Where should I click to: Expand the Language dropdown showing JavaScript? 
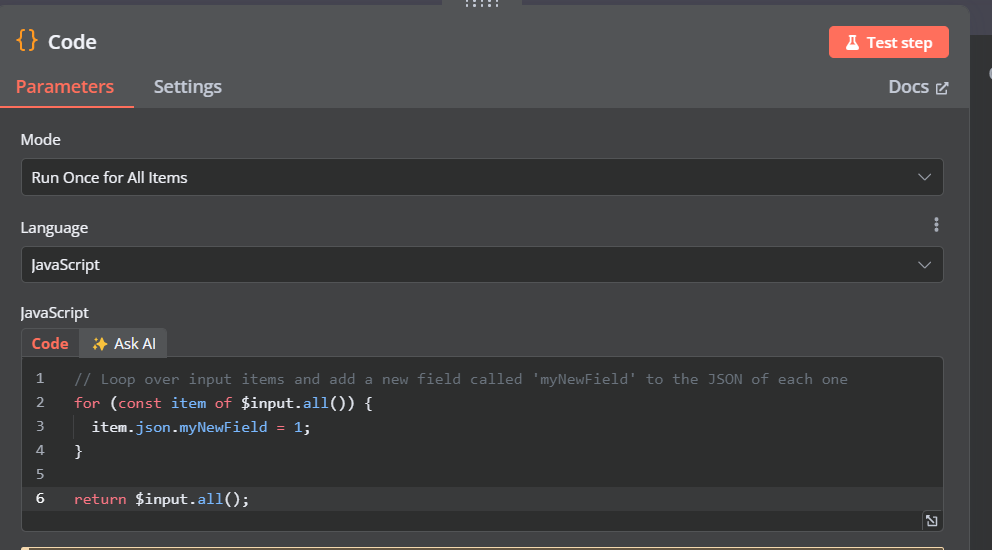(x=481, y=265)
